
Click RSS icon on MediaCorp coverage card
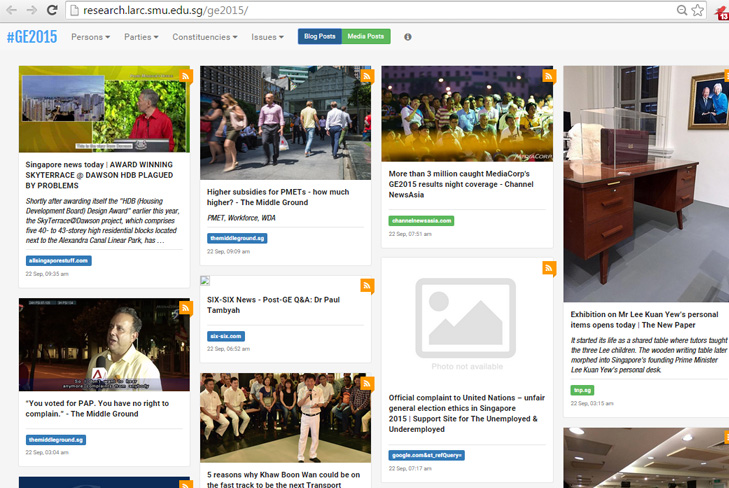(x=548, y=75)
